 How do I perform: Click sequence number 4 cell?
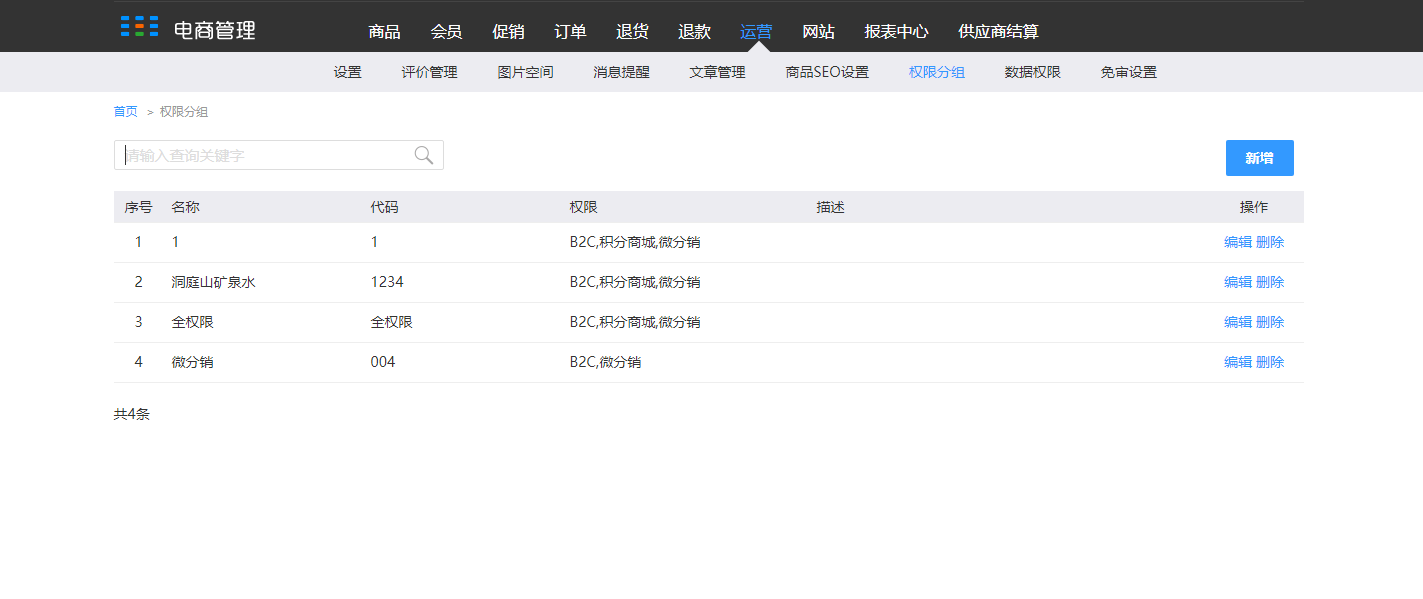139,362
